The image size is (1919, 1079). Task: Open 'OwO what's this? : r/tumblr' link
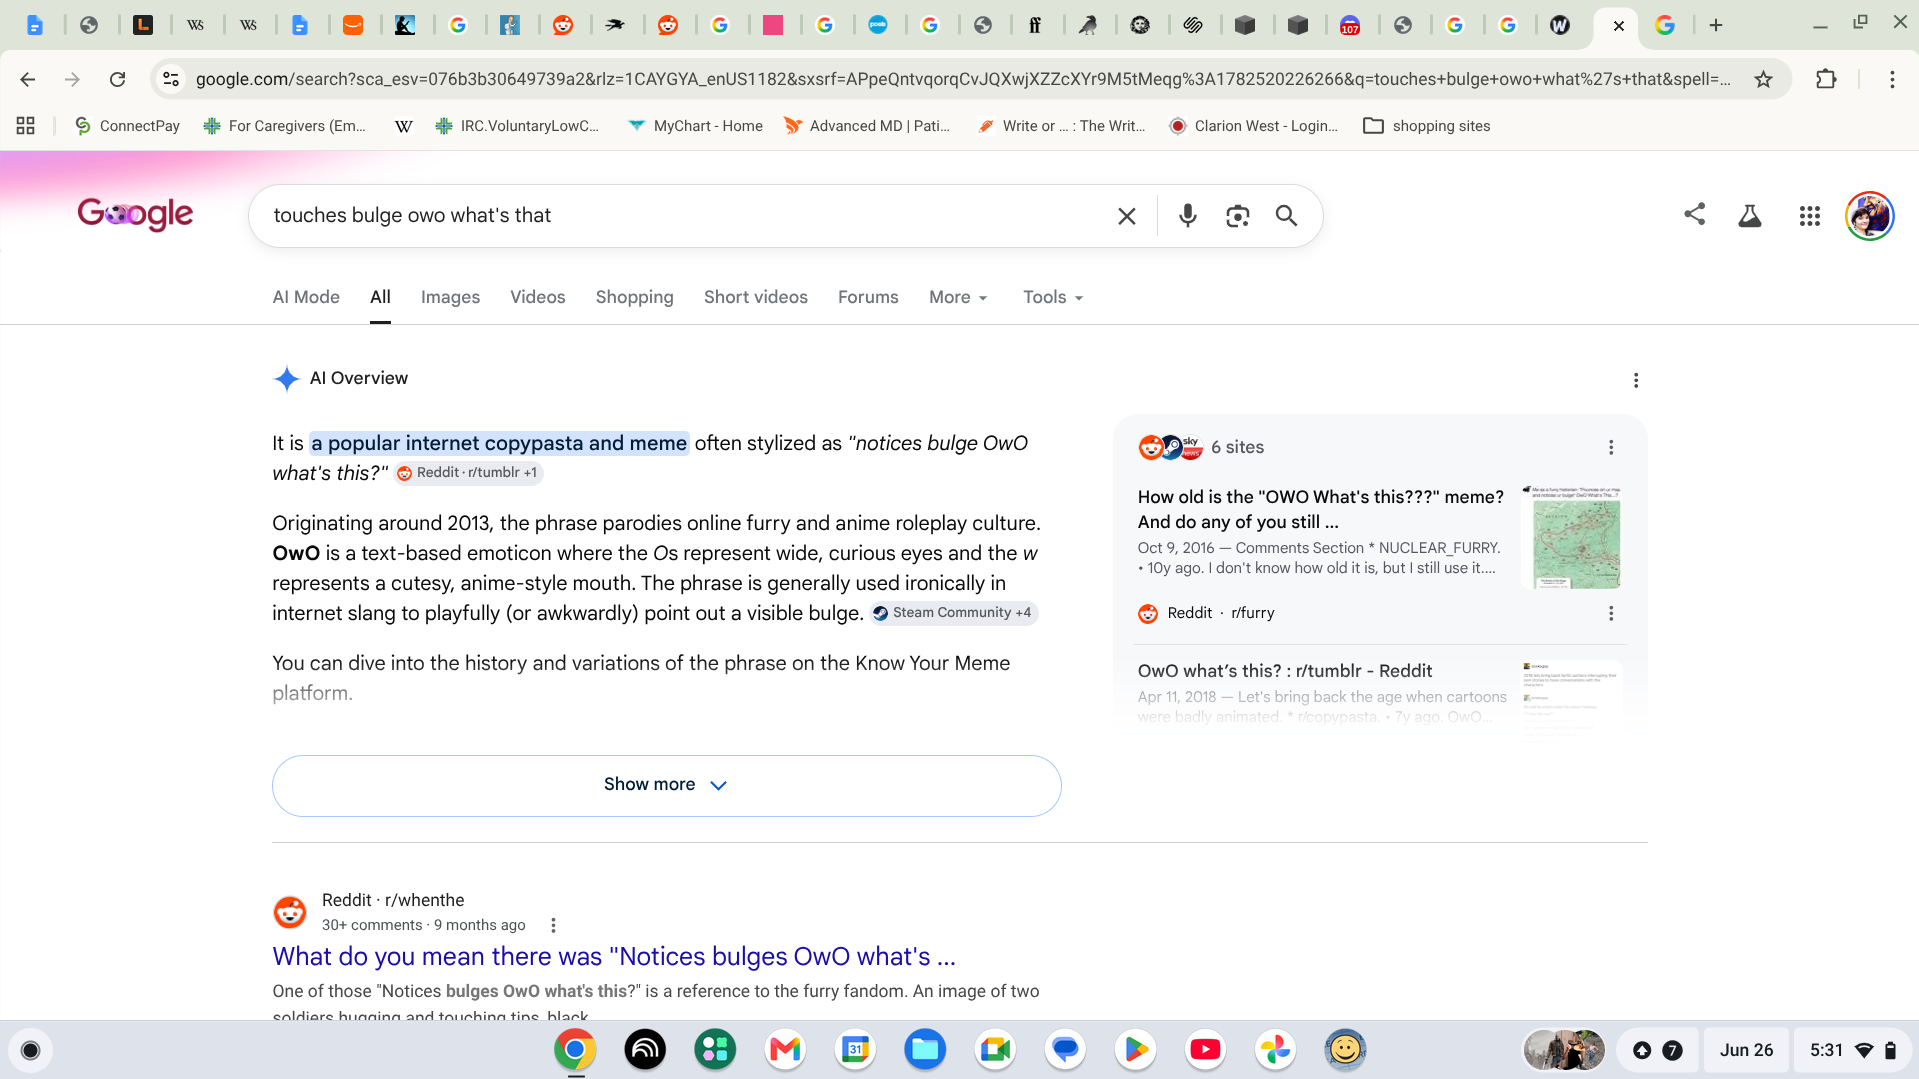(x=1285, y=671)
